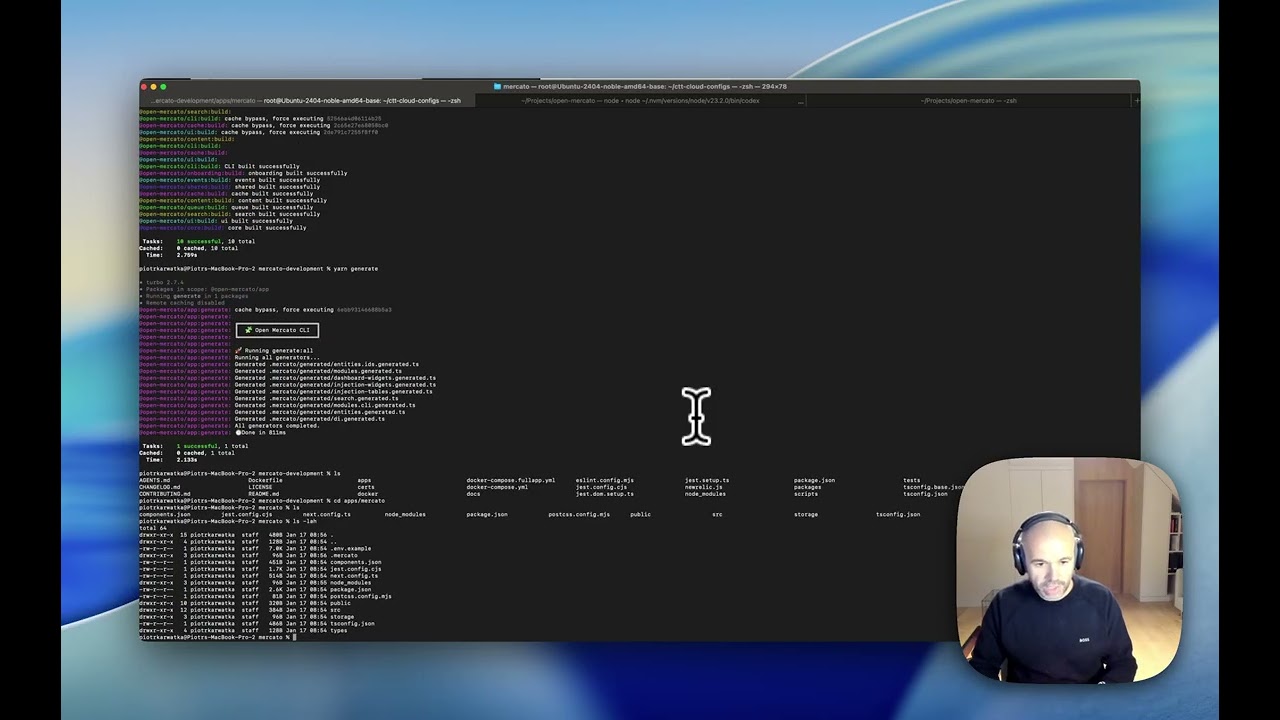Click the 'cd apps/mercato' command line
The image size is (1280, 720).
pyautogui.click(x=261, y=500)
